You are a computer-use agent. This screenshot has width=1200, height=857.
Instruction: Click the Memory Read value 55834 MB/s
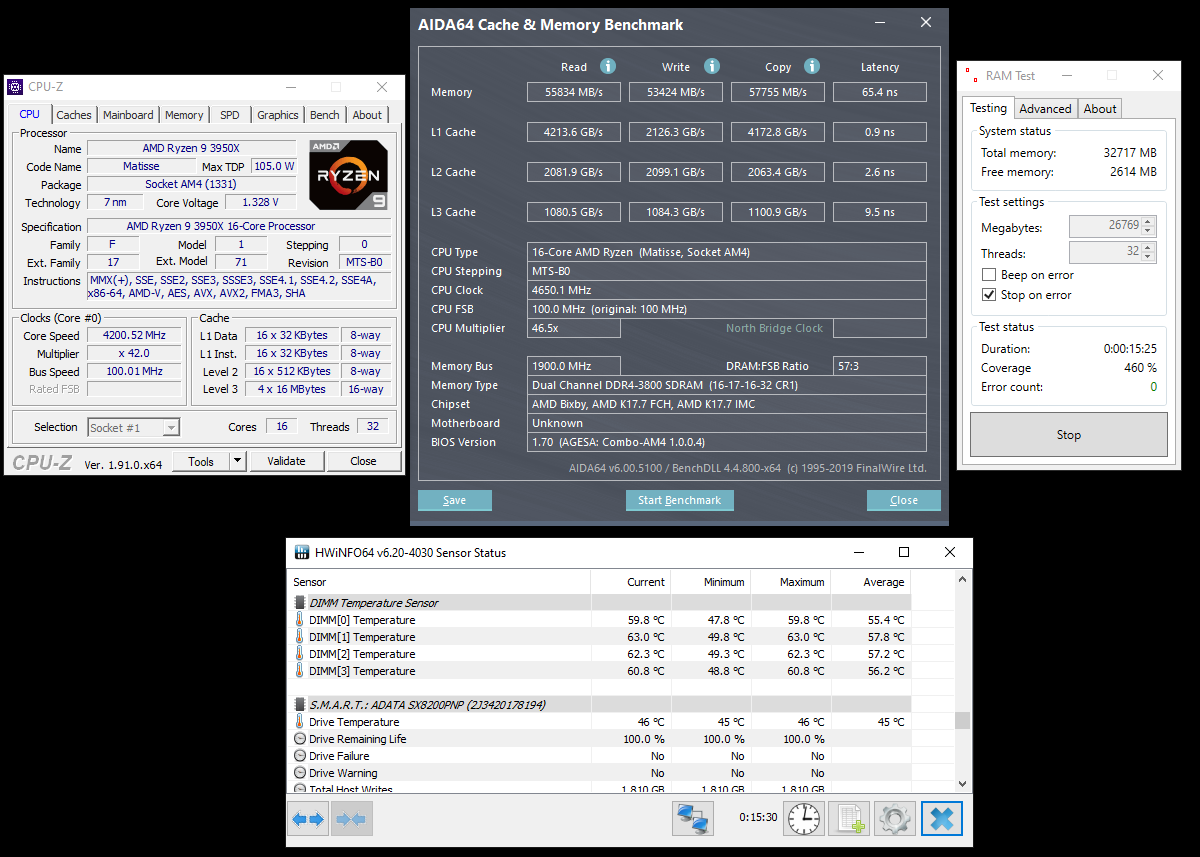(574, 92)
